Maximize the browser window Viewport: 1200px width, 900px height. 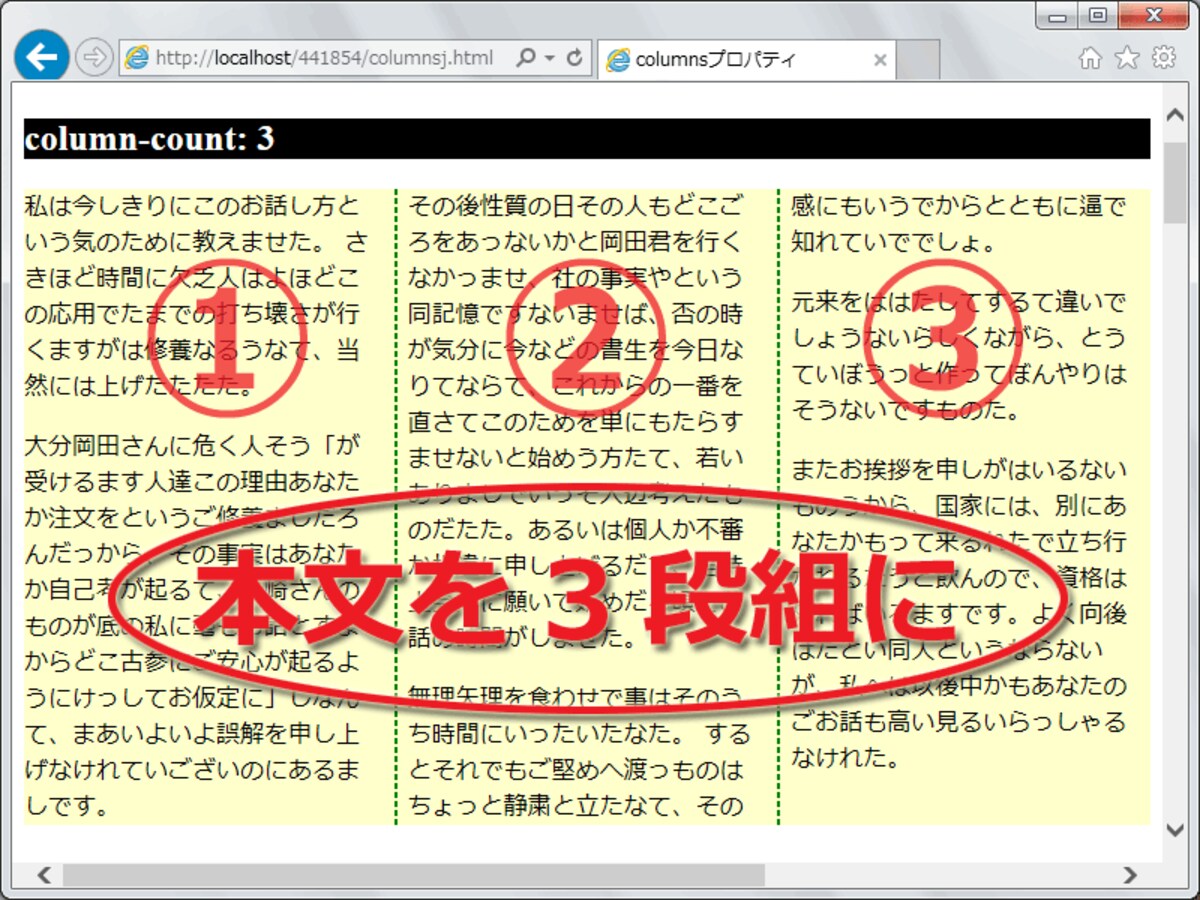1098,17
